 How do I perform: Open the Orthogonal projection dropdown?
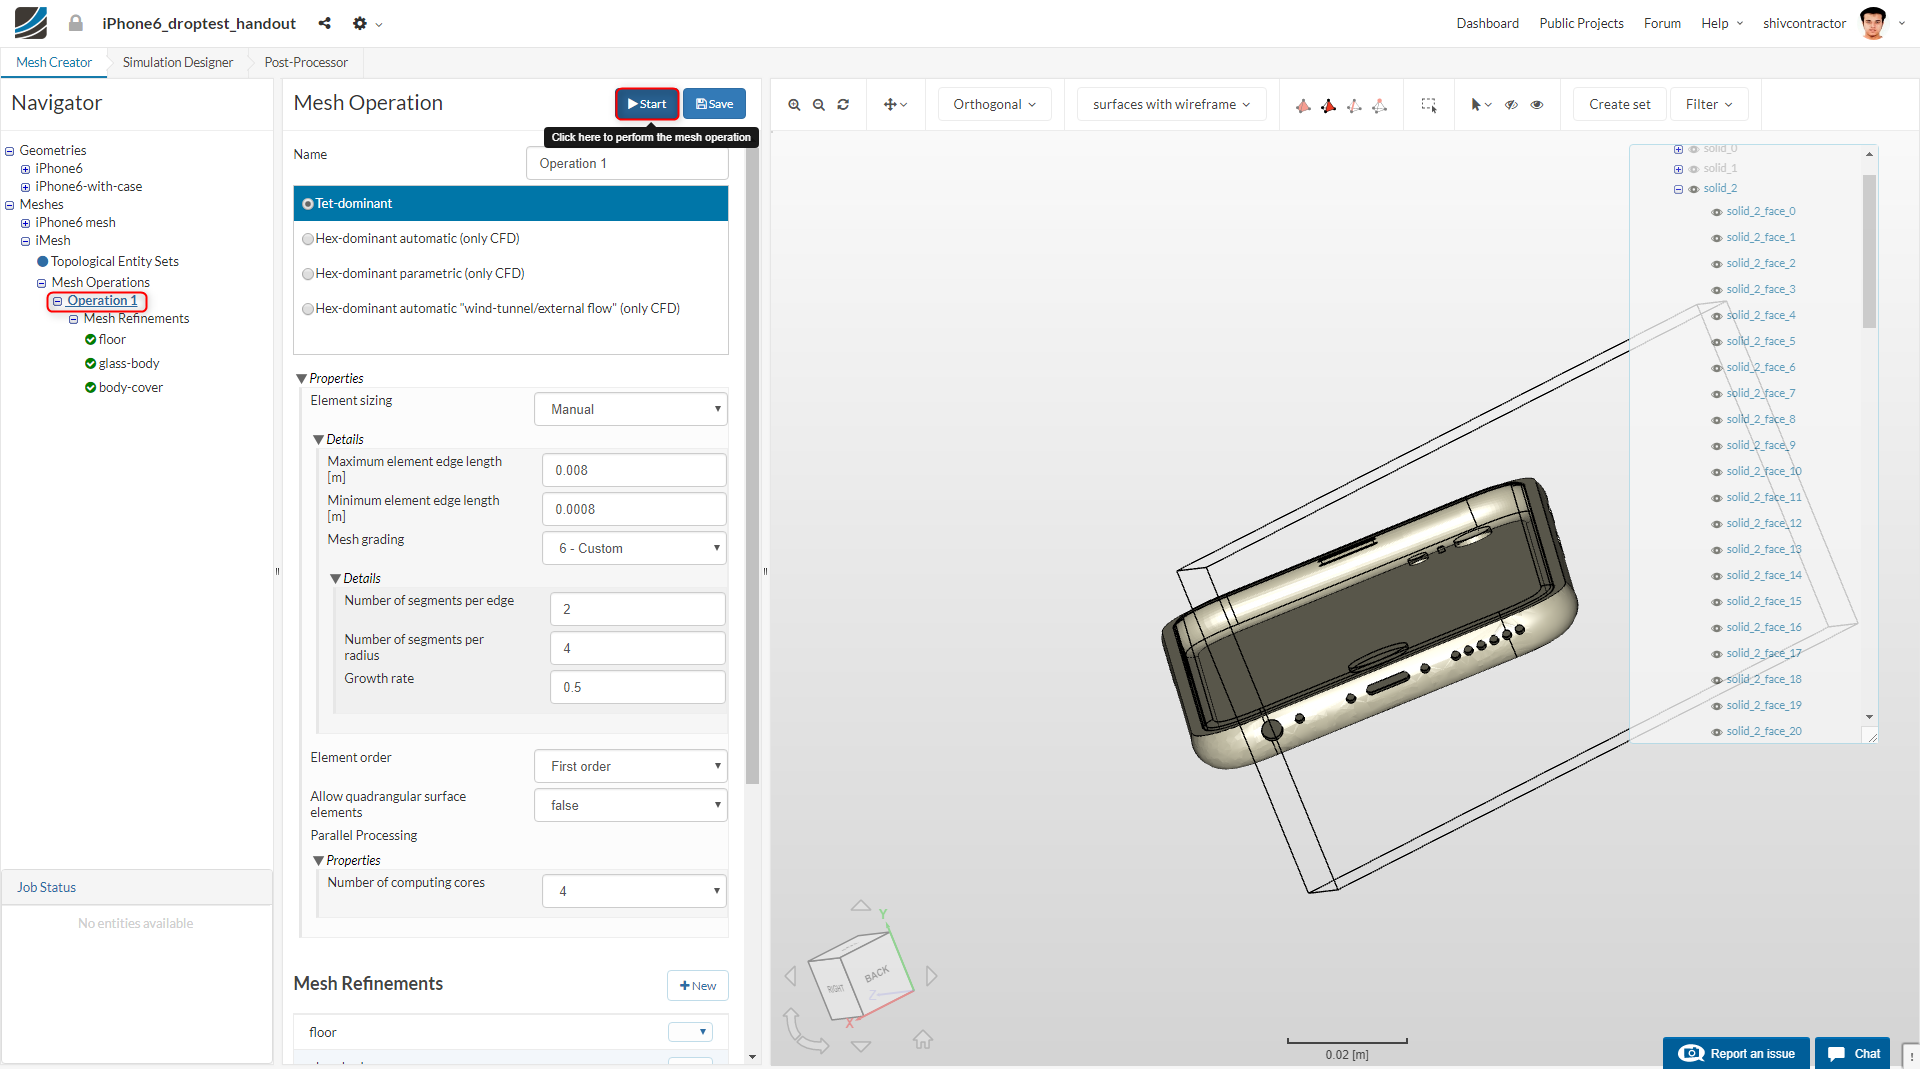(x=994, y=105)
